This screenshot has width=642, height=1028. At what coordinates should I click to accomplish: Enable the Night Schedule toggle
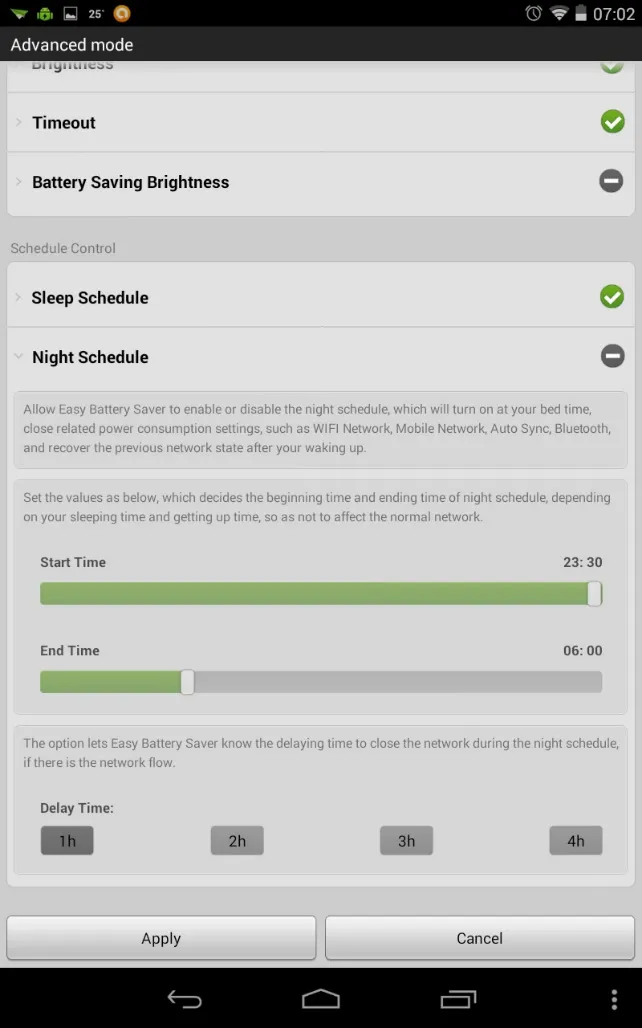pos(612,356)
